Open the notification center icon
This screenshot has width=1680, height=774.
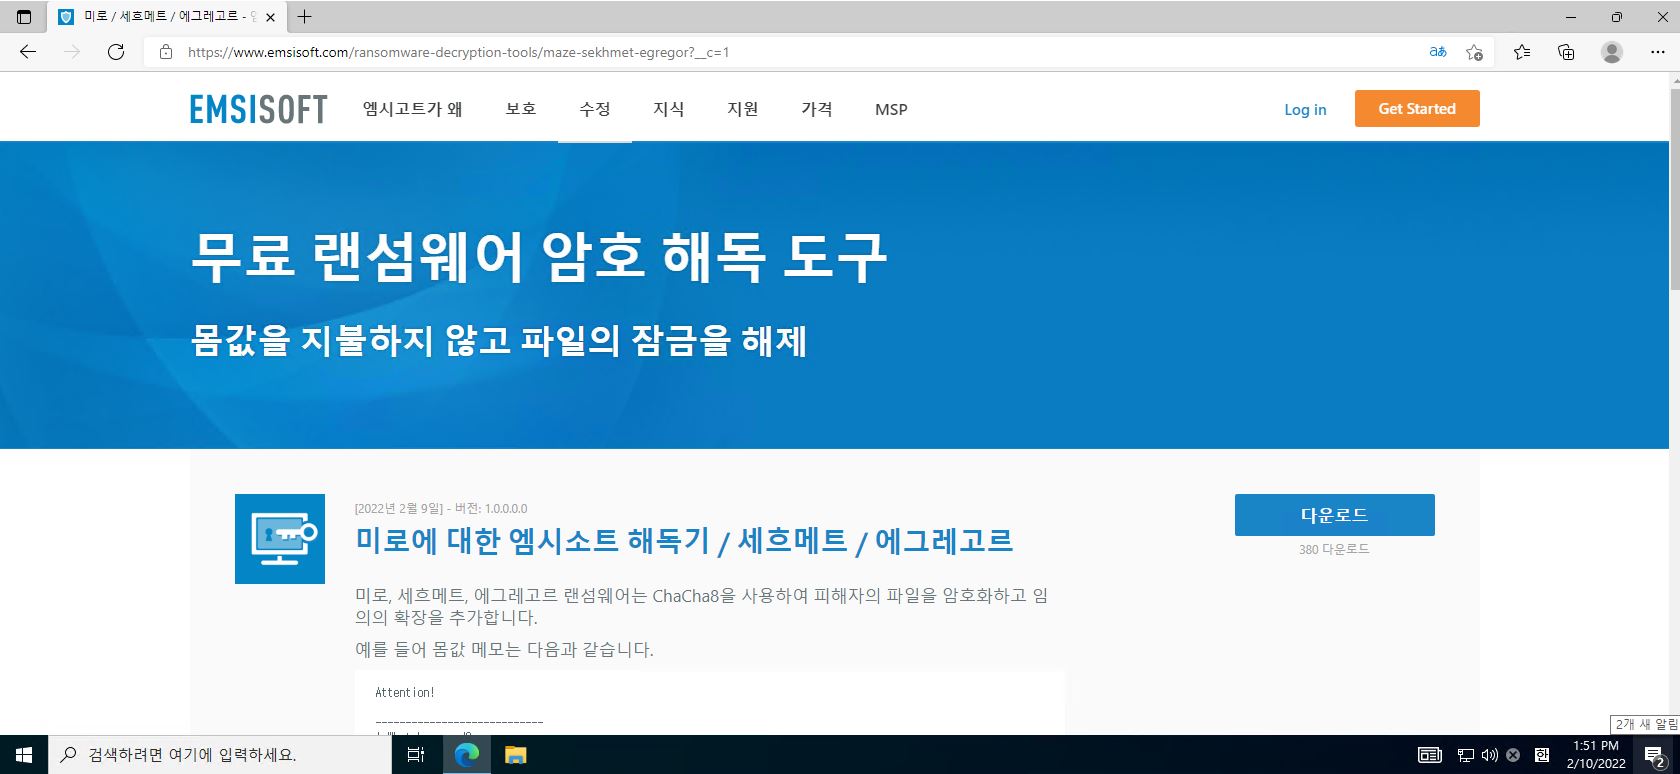point(1655,756)
